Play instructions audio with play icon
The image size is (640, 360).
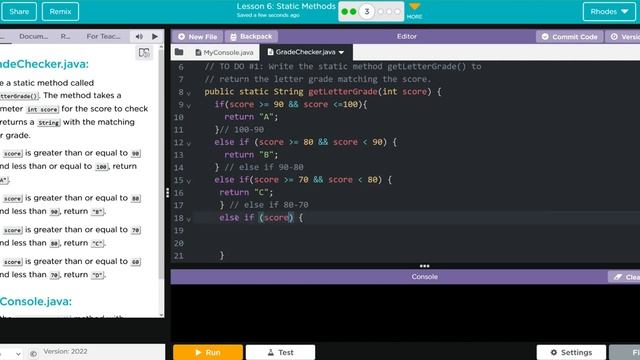point(155,36)
